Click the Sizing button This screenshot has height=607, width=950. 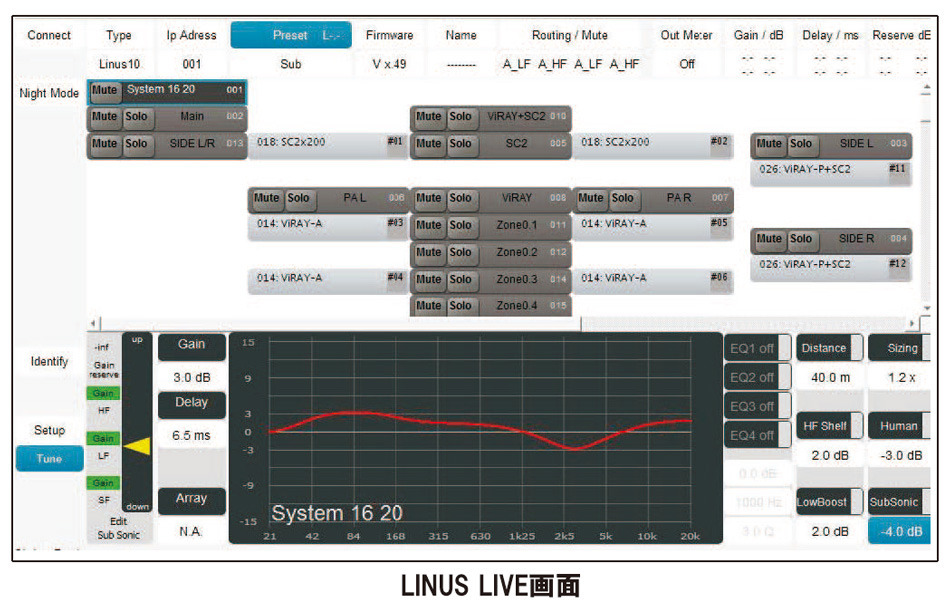pyautogui.click(x=900, y=348)
